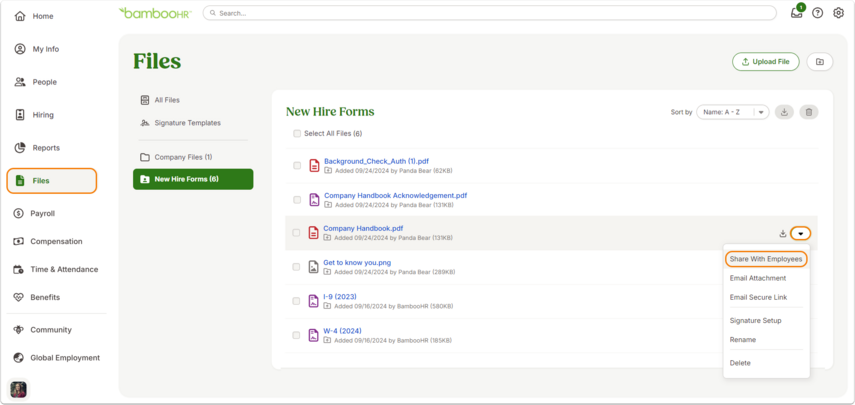Click the user profile avatar
Image resolution: width=855 pixels, height=405 pixels.
click(x=19, y=389)
